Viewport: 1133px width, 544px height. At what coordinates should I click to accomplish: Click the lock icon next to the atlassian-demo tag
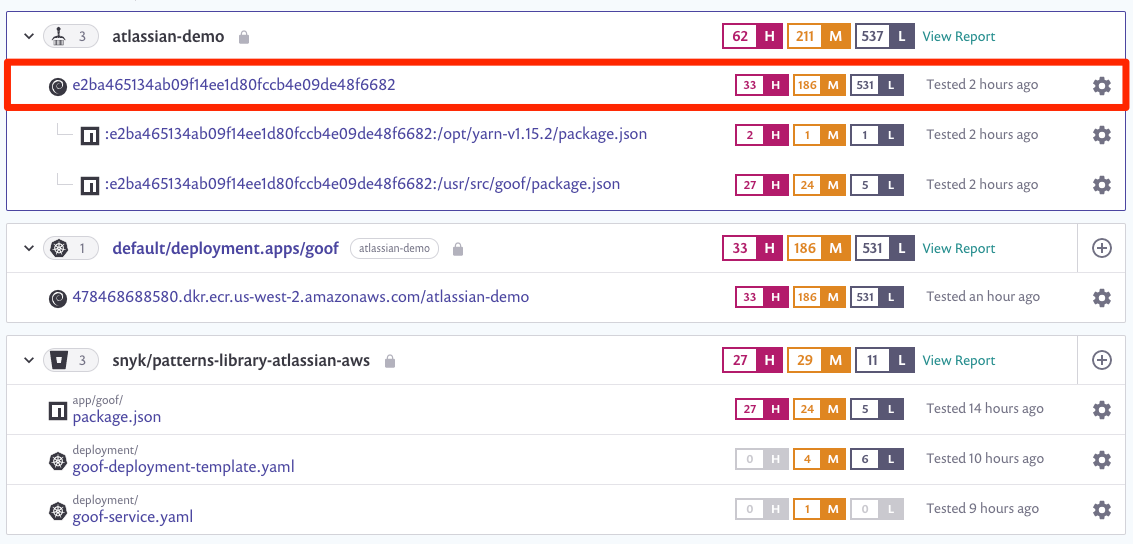457,249
